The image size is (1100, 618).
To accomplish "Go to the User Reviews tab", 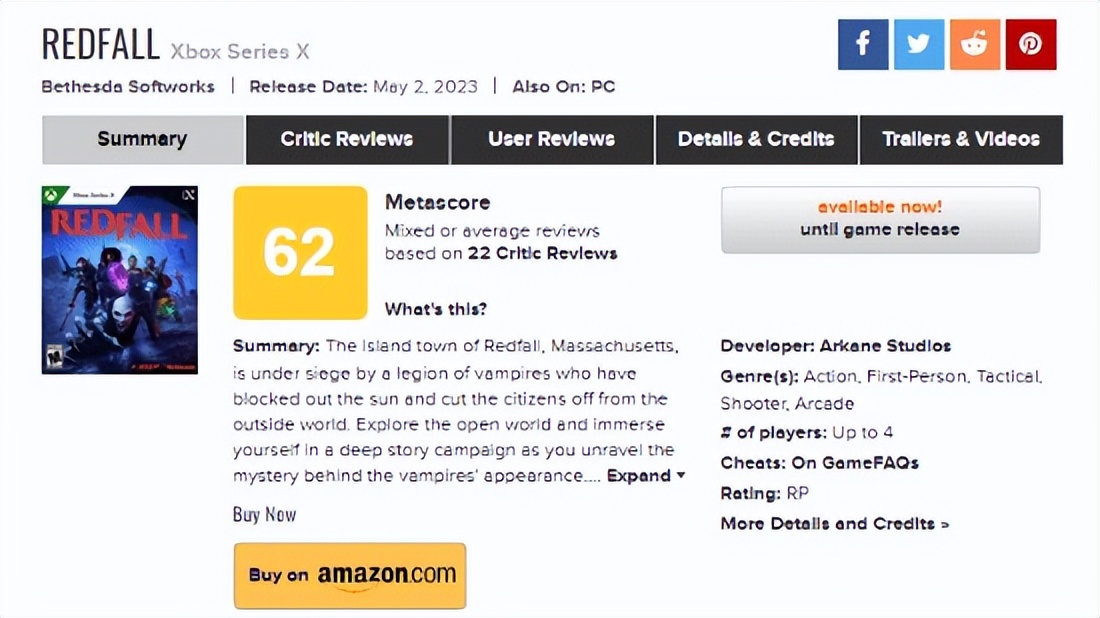I will click(552, 140).
